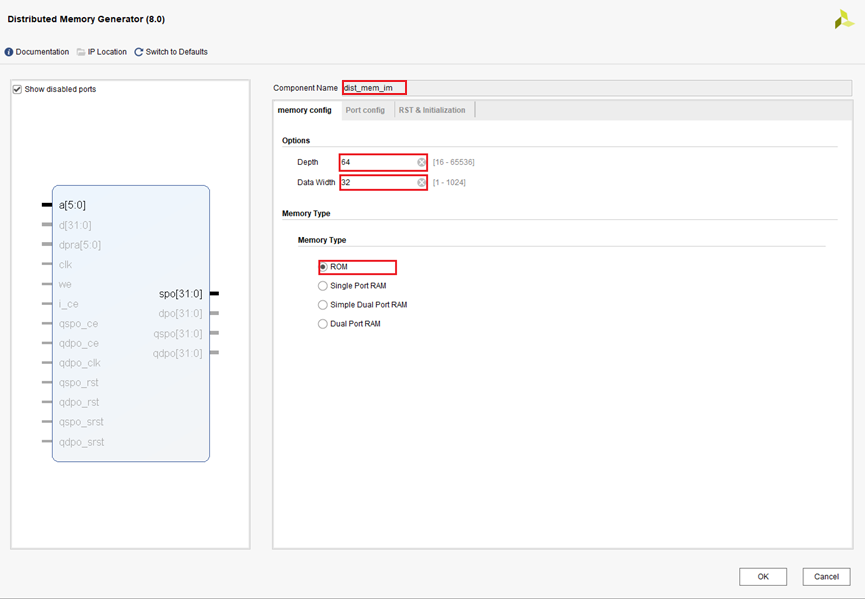Uncheck Show disabled ports checkbox
This screenshot has width=865, height=599.
click(17, 90)
